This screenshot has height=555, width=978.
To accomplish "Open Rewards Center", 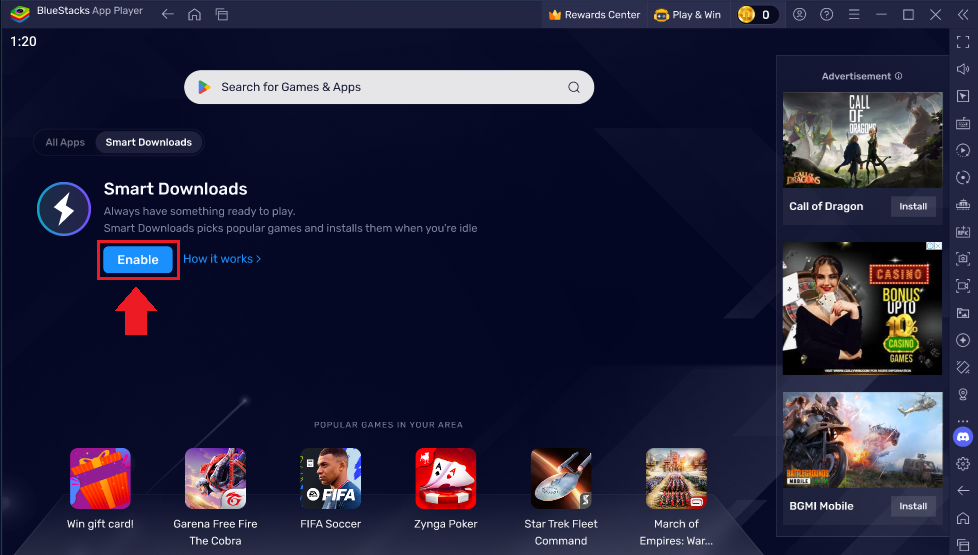I will [594, 14].
